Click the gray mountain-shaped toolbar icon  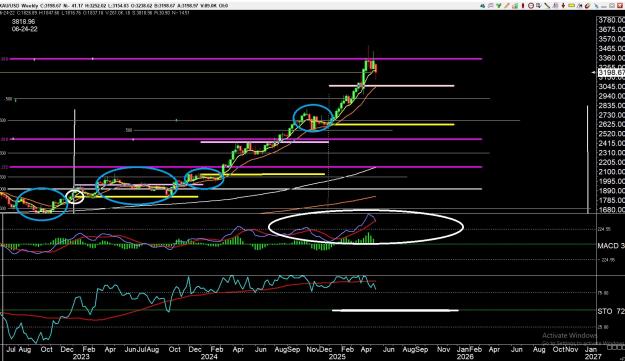point(555,6)
